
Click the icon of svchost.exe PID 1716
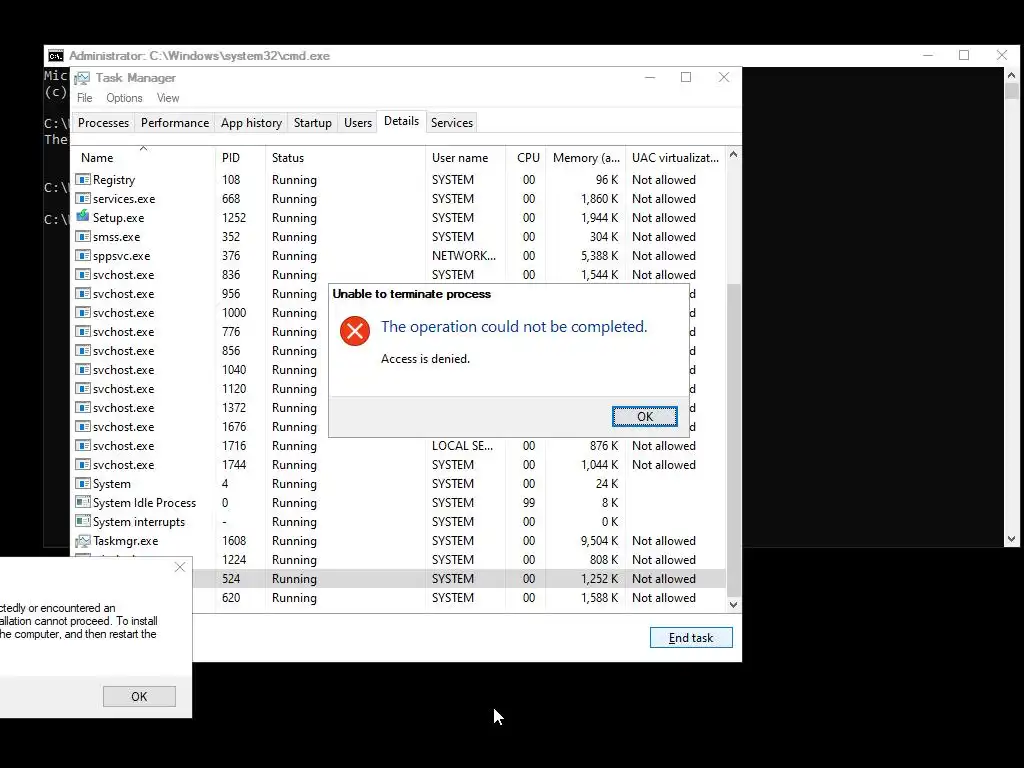coord(82,445)
